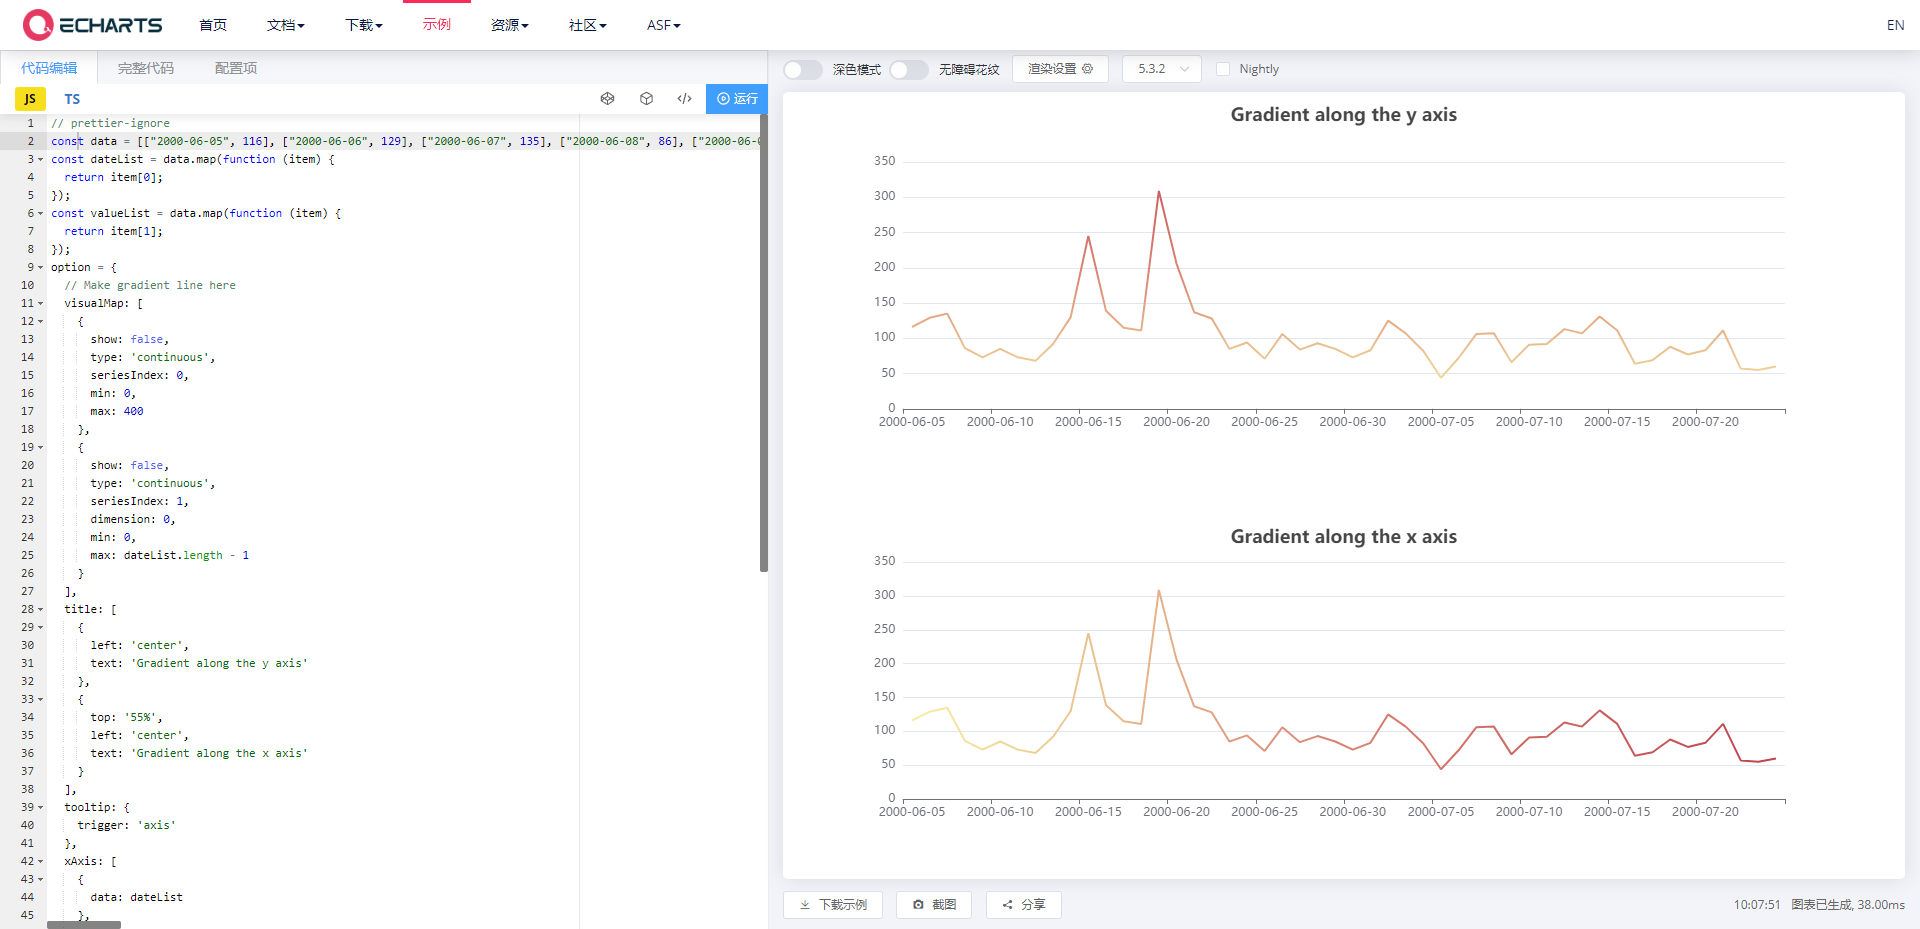Toggle 无障碍花纹 decal pattern switch

pyautogui.click(x=908, y=69)
